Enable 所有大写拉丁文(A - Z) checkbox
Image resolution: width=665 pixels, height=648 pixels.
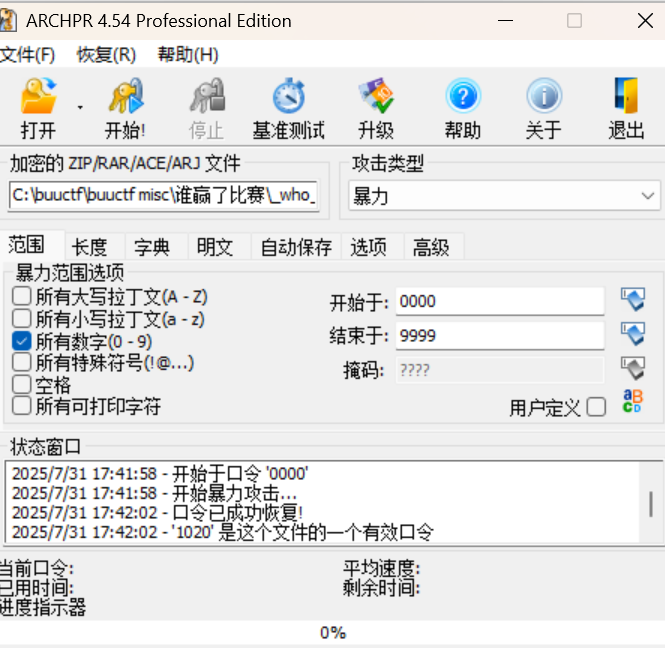coord(22,296)
